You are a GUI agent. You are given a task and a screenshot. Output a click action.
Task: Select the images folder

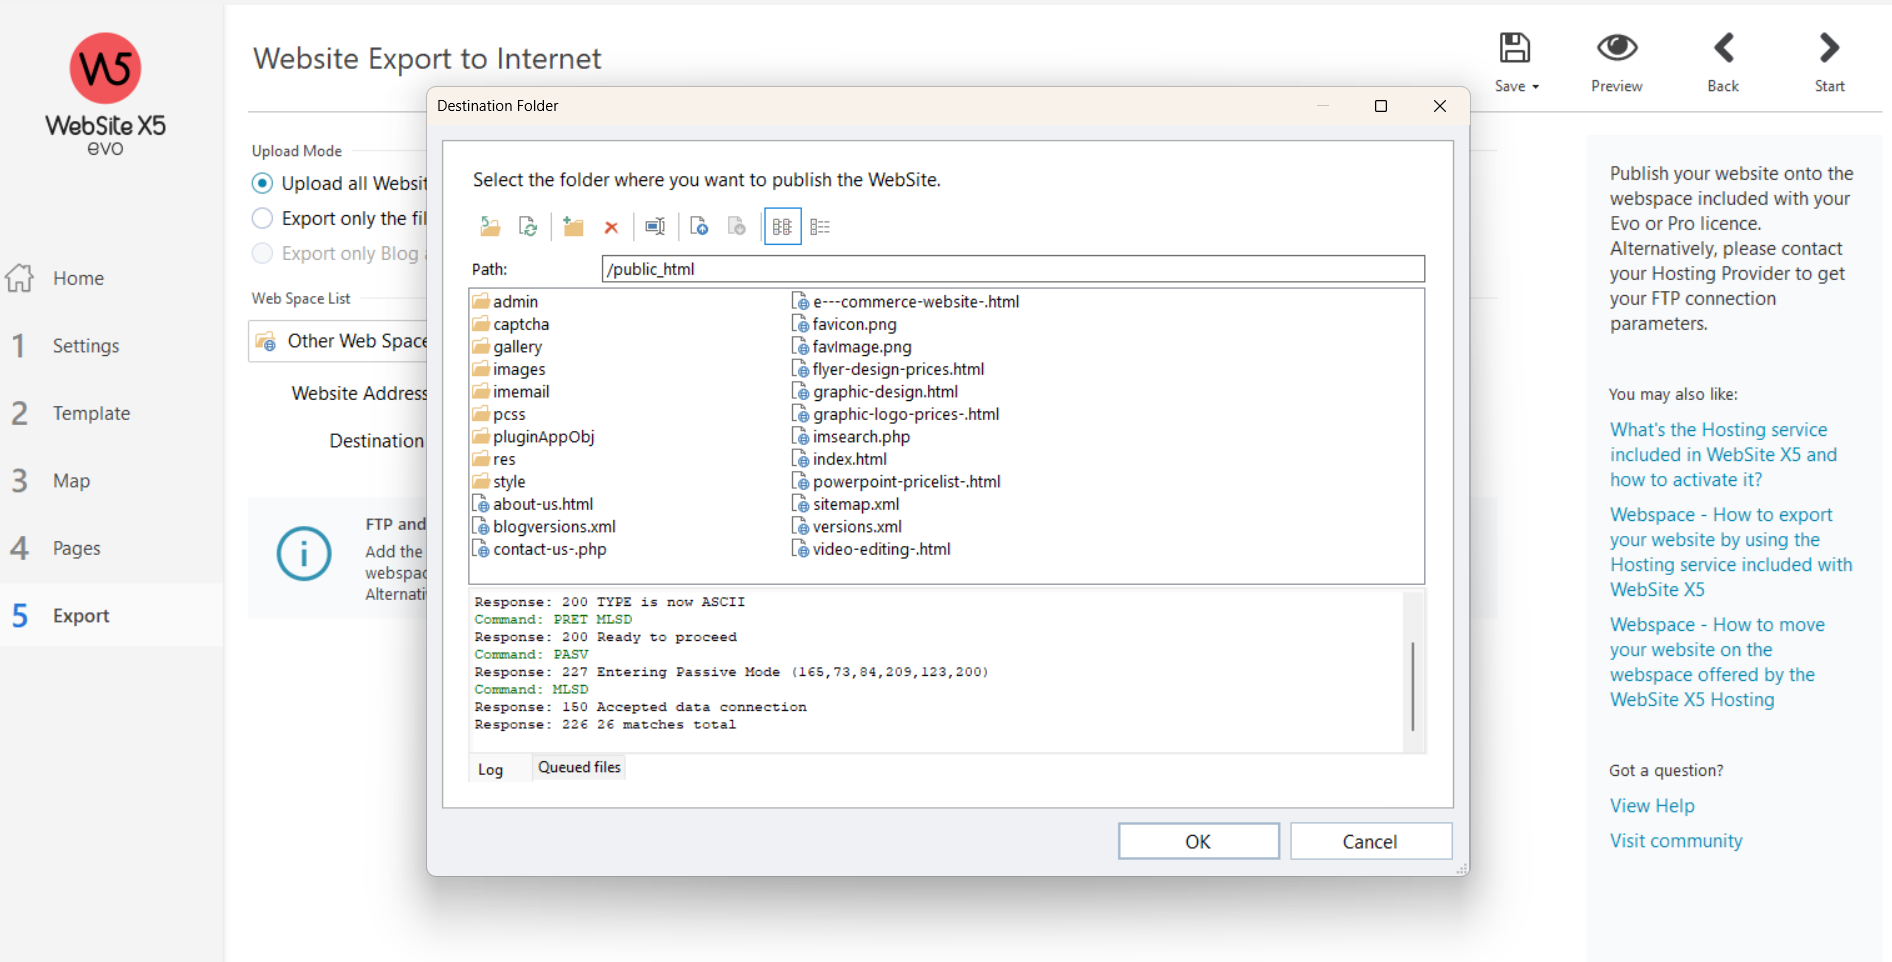click(x=509, y=369)
